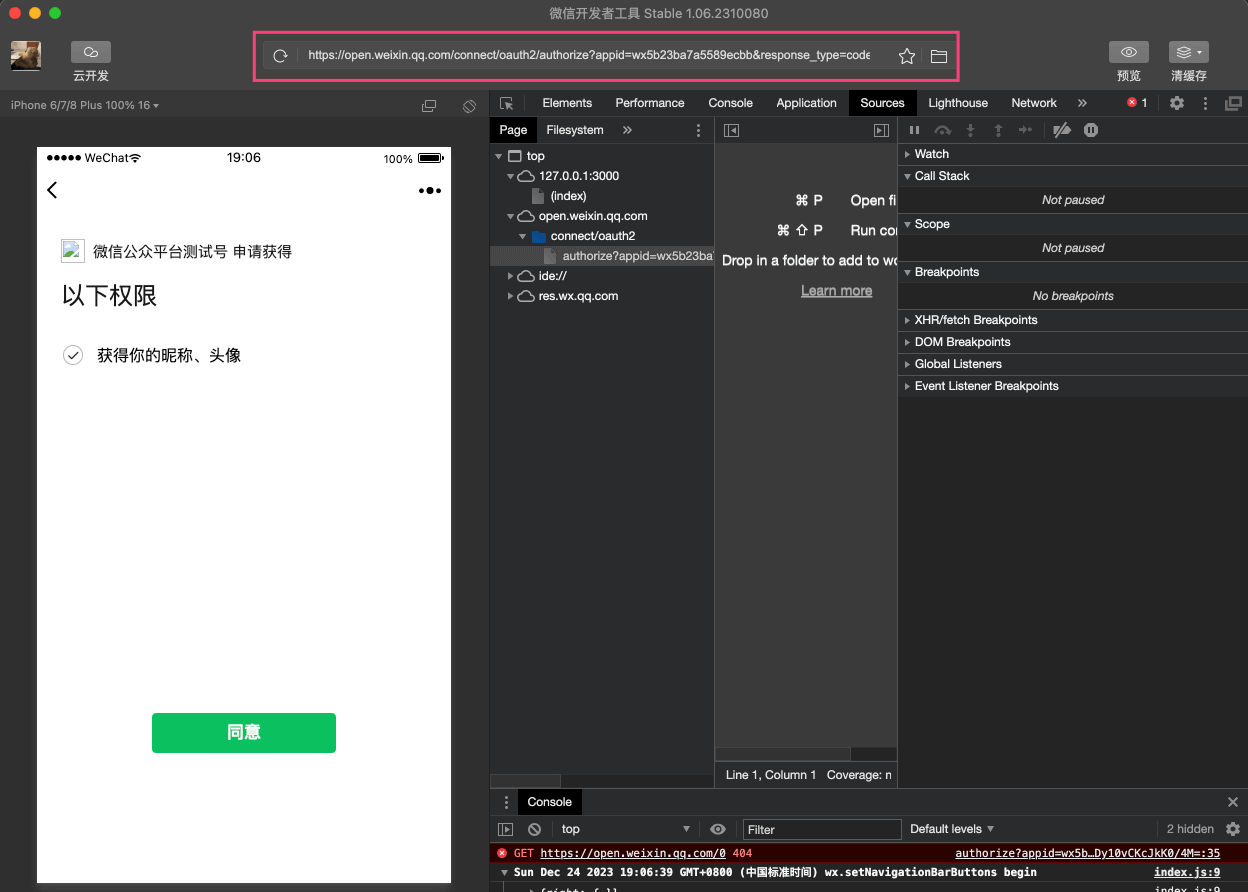This screenshot has width=1248, height=892.
Task: Collapse the 127.0.0.1:3000 tree node
Action: coord(510,176)
